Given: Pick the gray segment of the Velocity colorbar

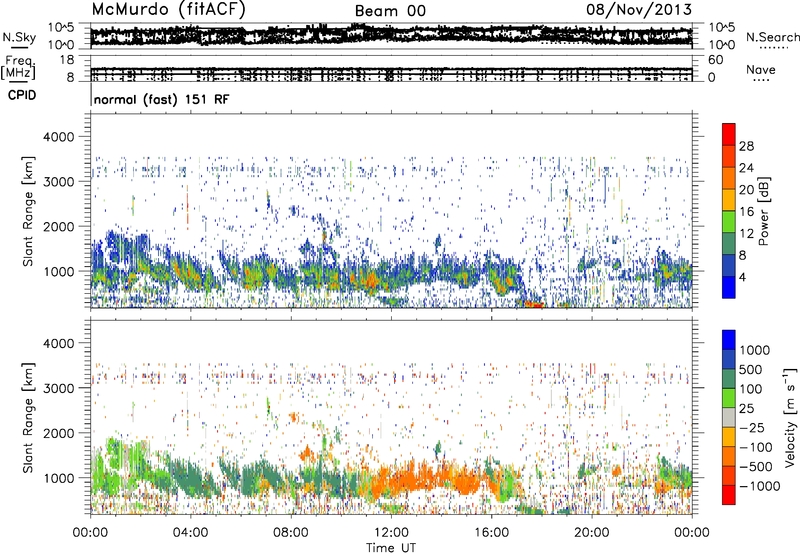Looking at the screenshot, I should click(x=729, y=418).
